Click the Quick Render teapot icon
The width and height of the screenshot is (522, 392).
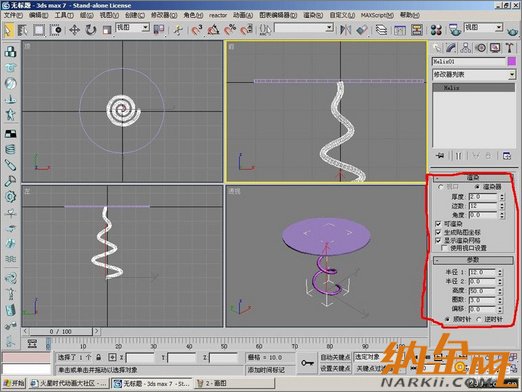512,31
